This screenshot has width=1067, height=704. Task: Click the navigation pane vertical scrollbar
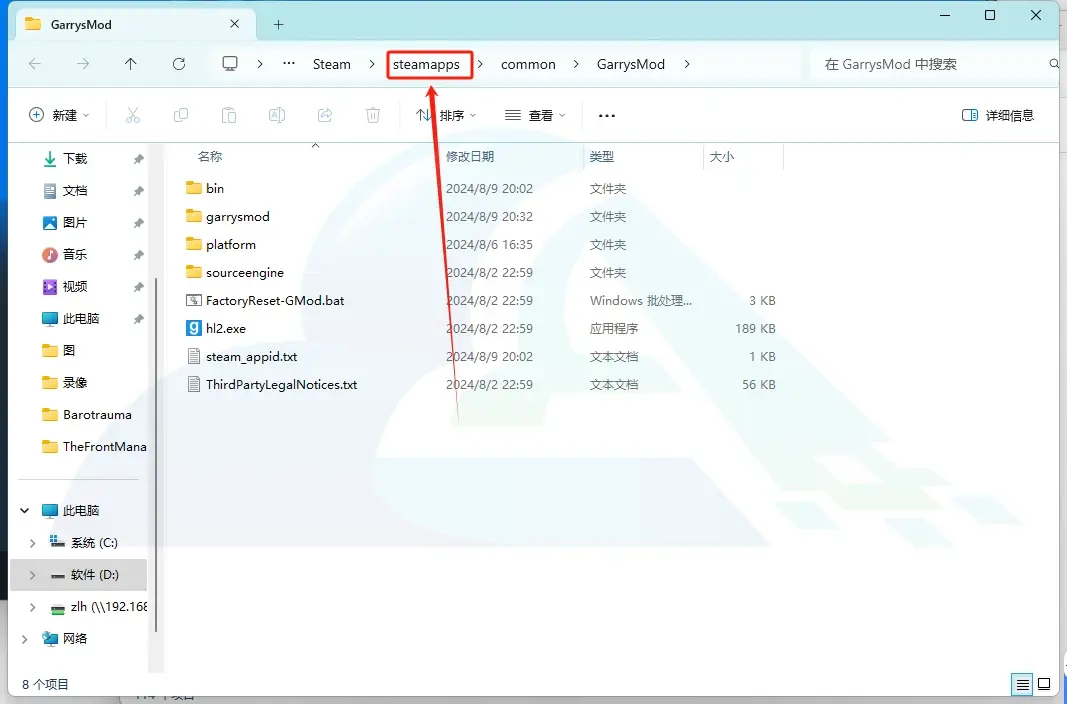[x=156, y=454]
